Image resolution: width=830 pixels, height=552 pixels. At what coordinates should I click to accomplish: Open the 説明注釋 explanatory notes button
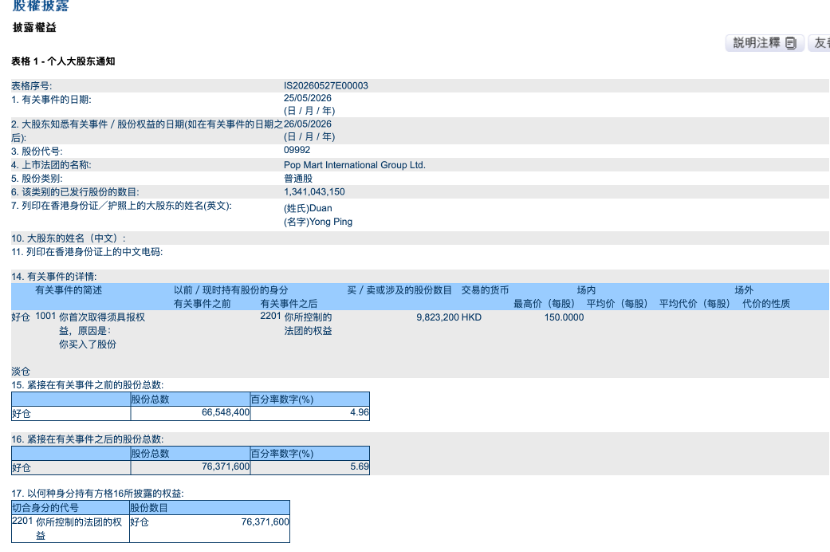click(x=764, y=43)
